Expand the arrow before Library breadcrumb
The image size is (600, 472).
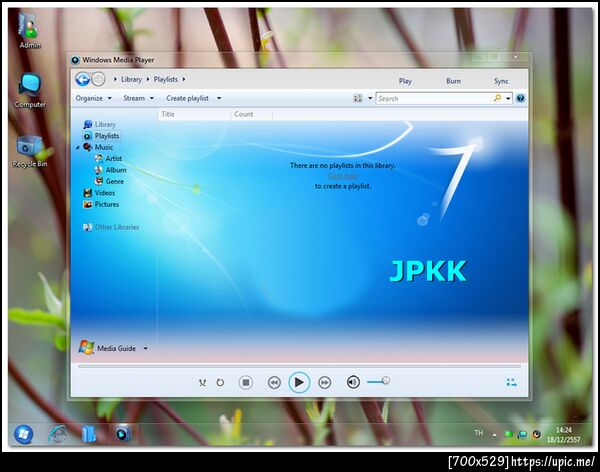(115, 79)
